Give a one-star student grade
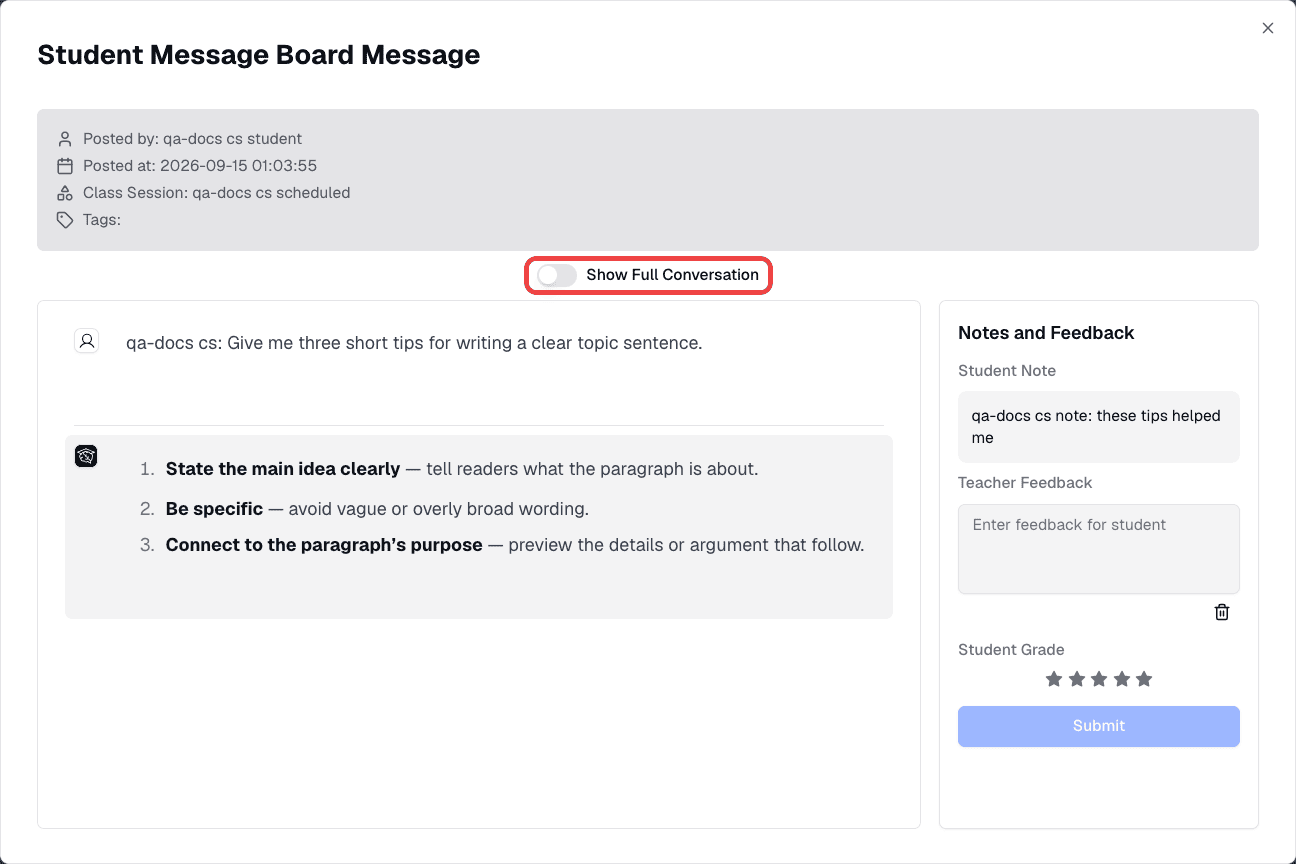Viewport: 1296px width, 864px height. (x=1054, y=679)
